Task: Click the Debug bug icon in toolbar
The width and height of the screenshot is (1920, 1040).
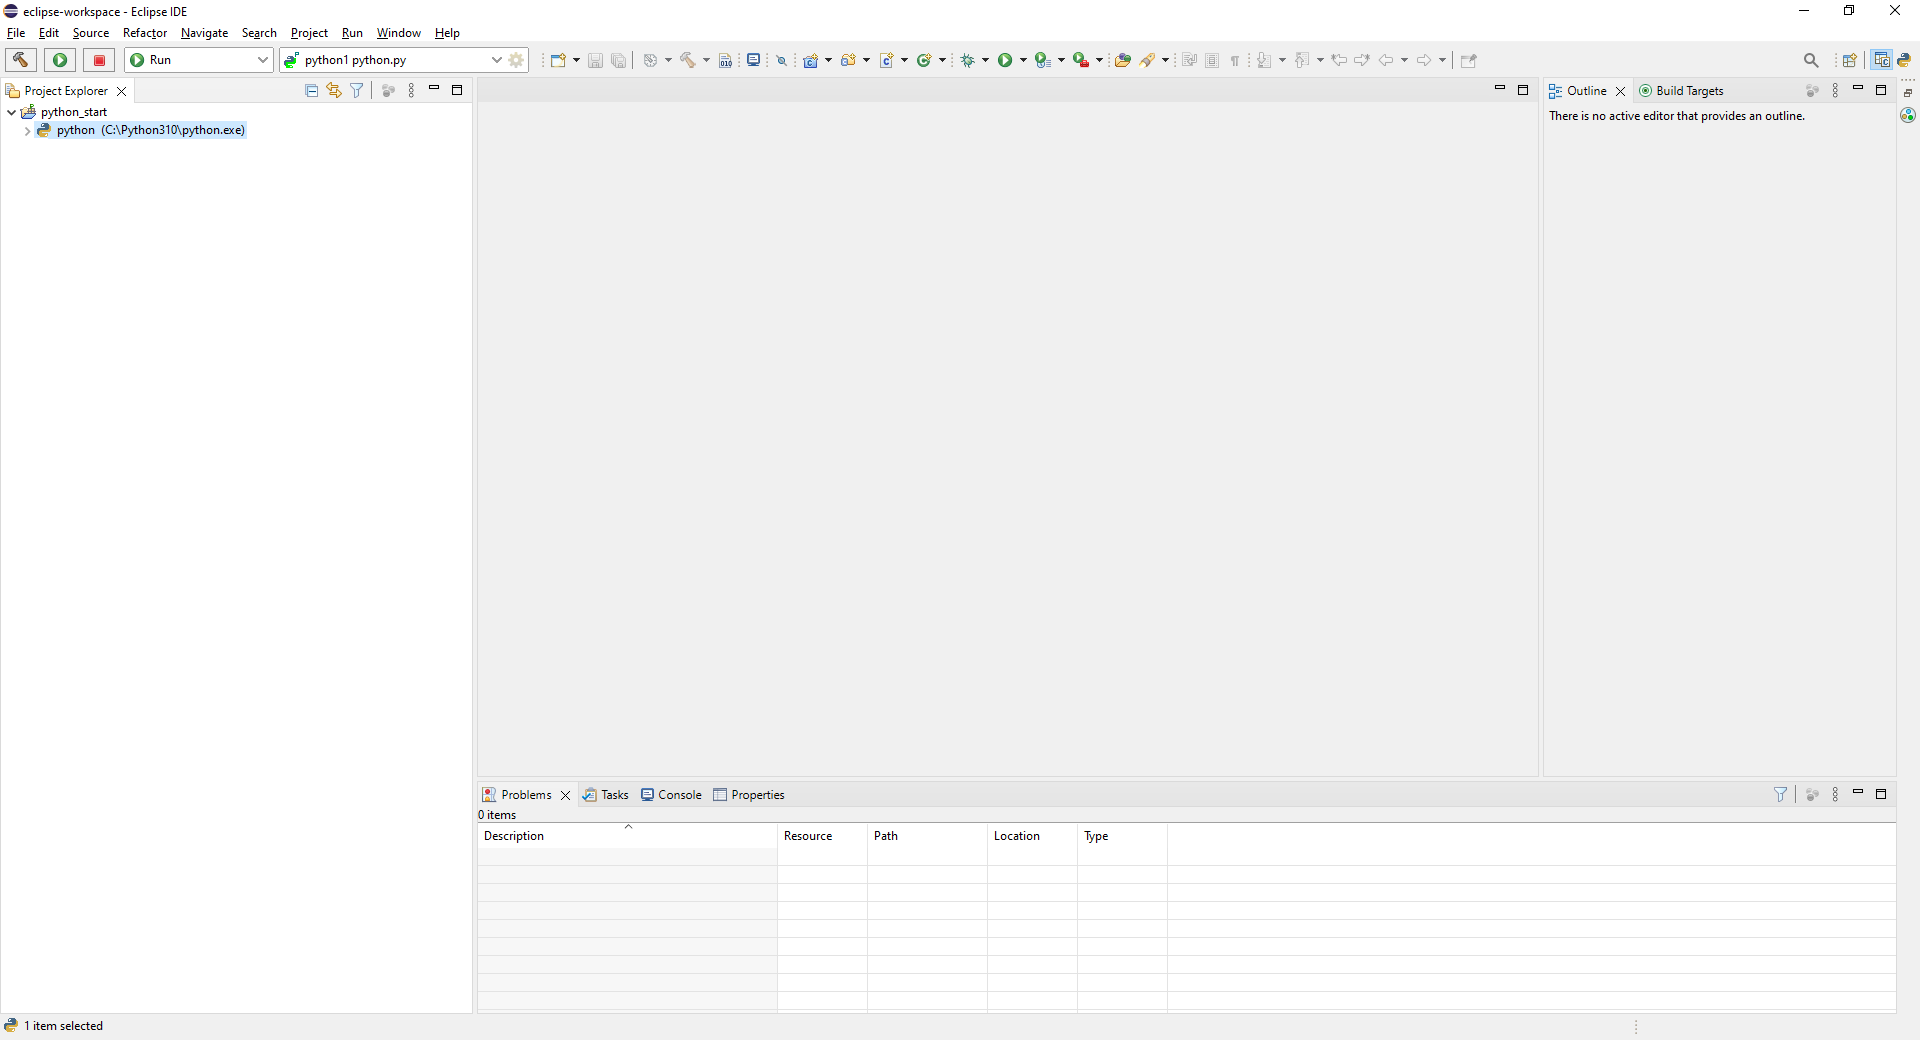Action: click(x=967, y=60)
